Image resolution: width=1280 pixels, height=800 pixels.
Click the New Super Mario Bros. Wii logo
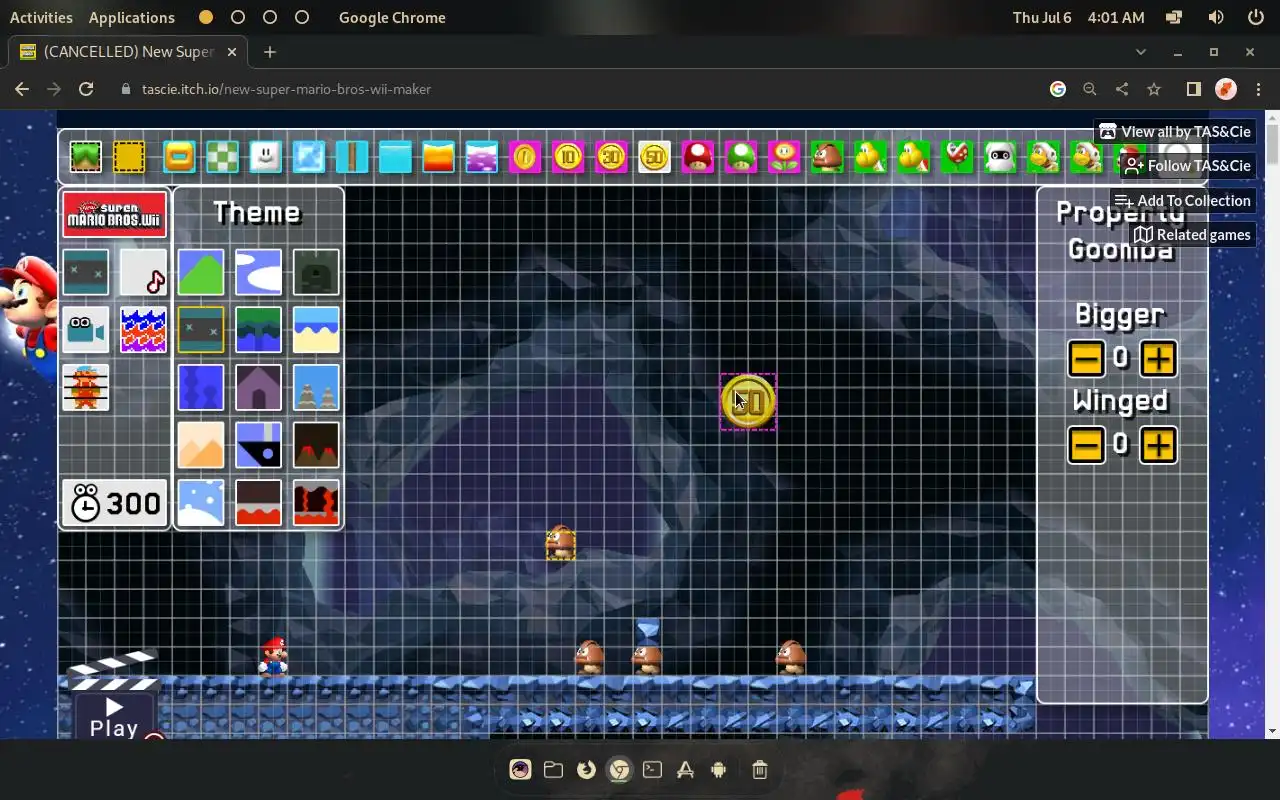[114, 215]
